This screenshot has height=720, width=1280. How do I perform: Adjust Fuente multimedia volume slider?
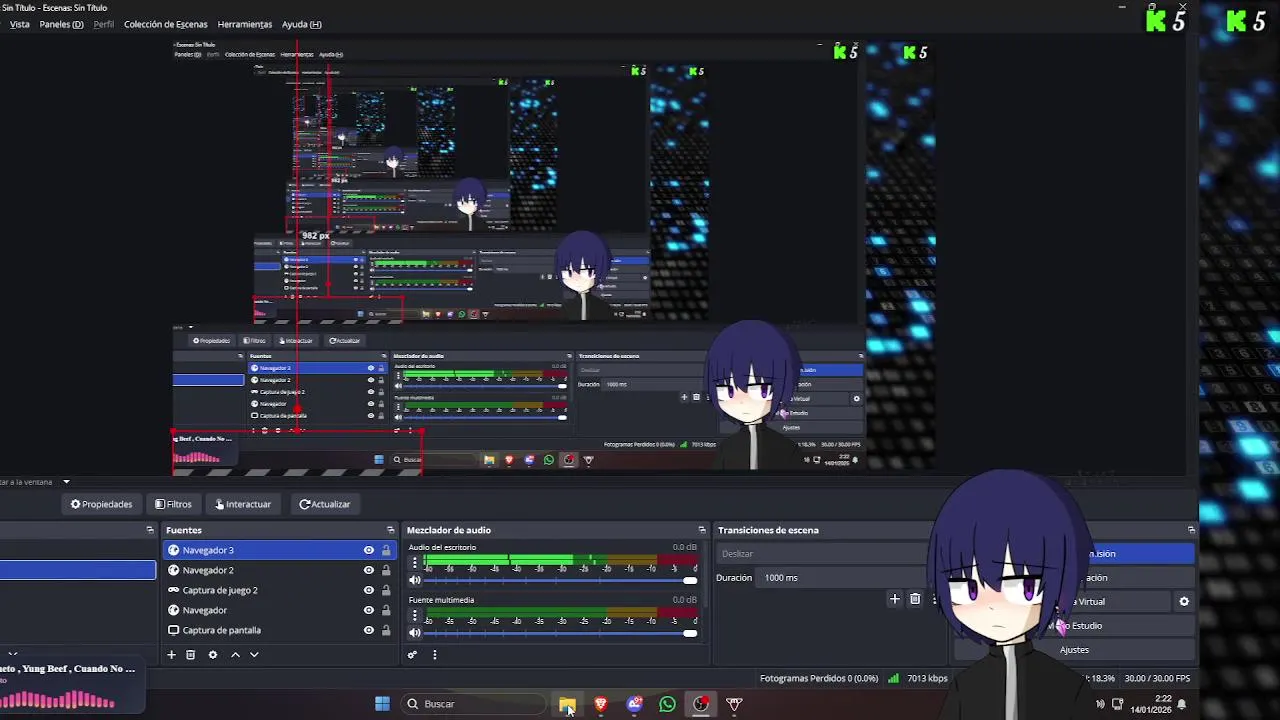point(561,632)
